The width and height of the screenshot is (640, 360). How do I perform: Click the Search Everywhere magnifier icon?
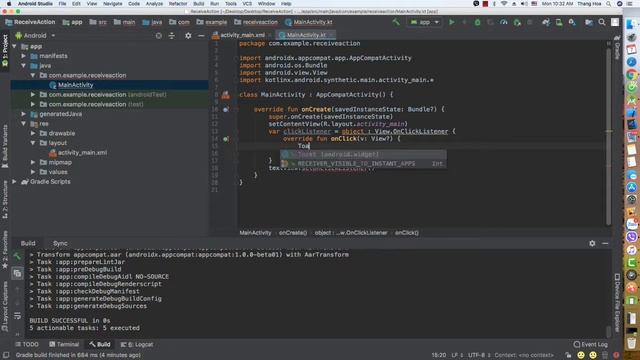602,22
